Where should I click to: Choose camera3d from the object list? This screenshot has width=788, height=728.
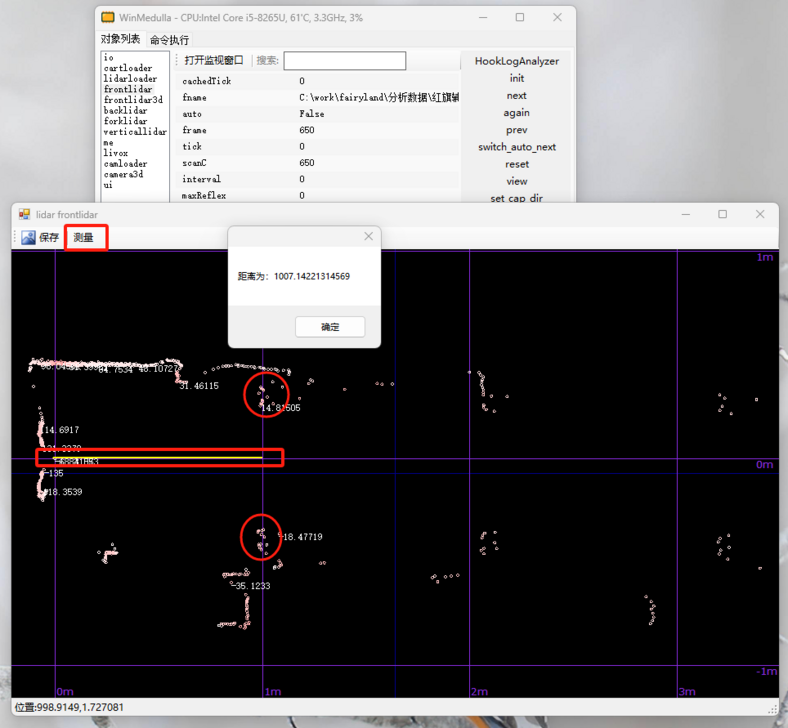click(x=123, y=174)
